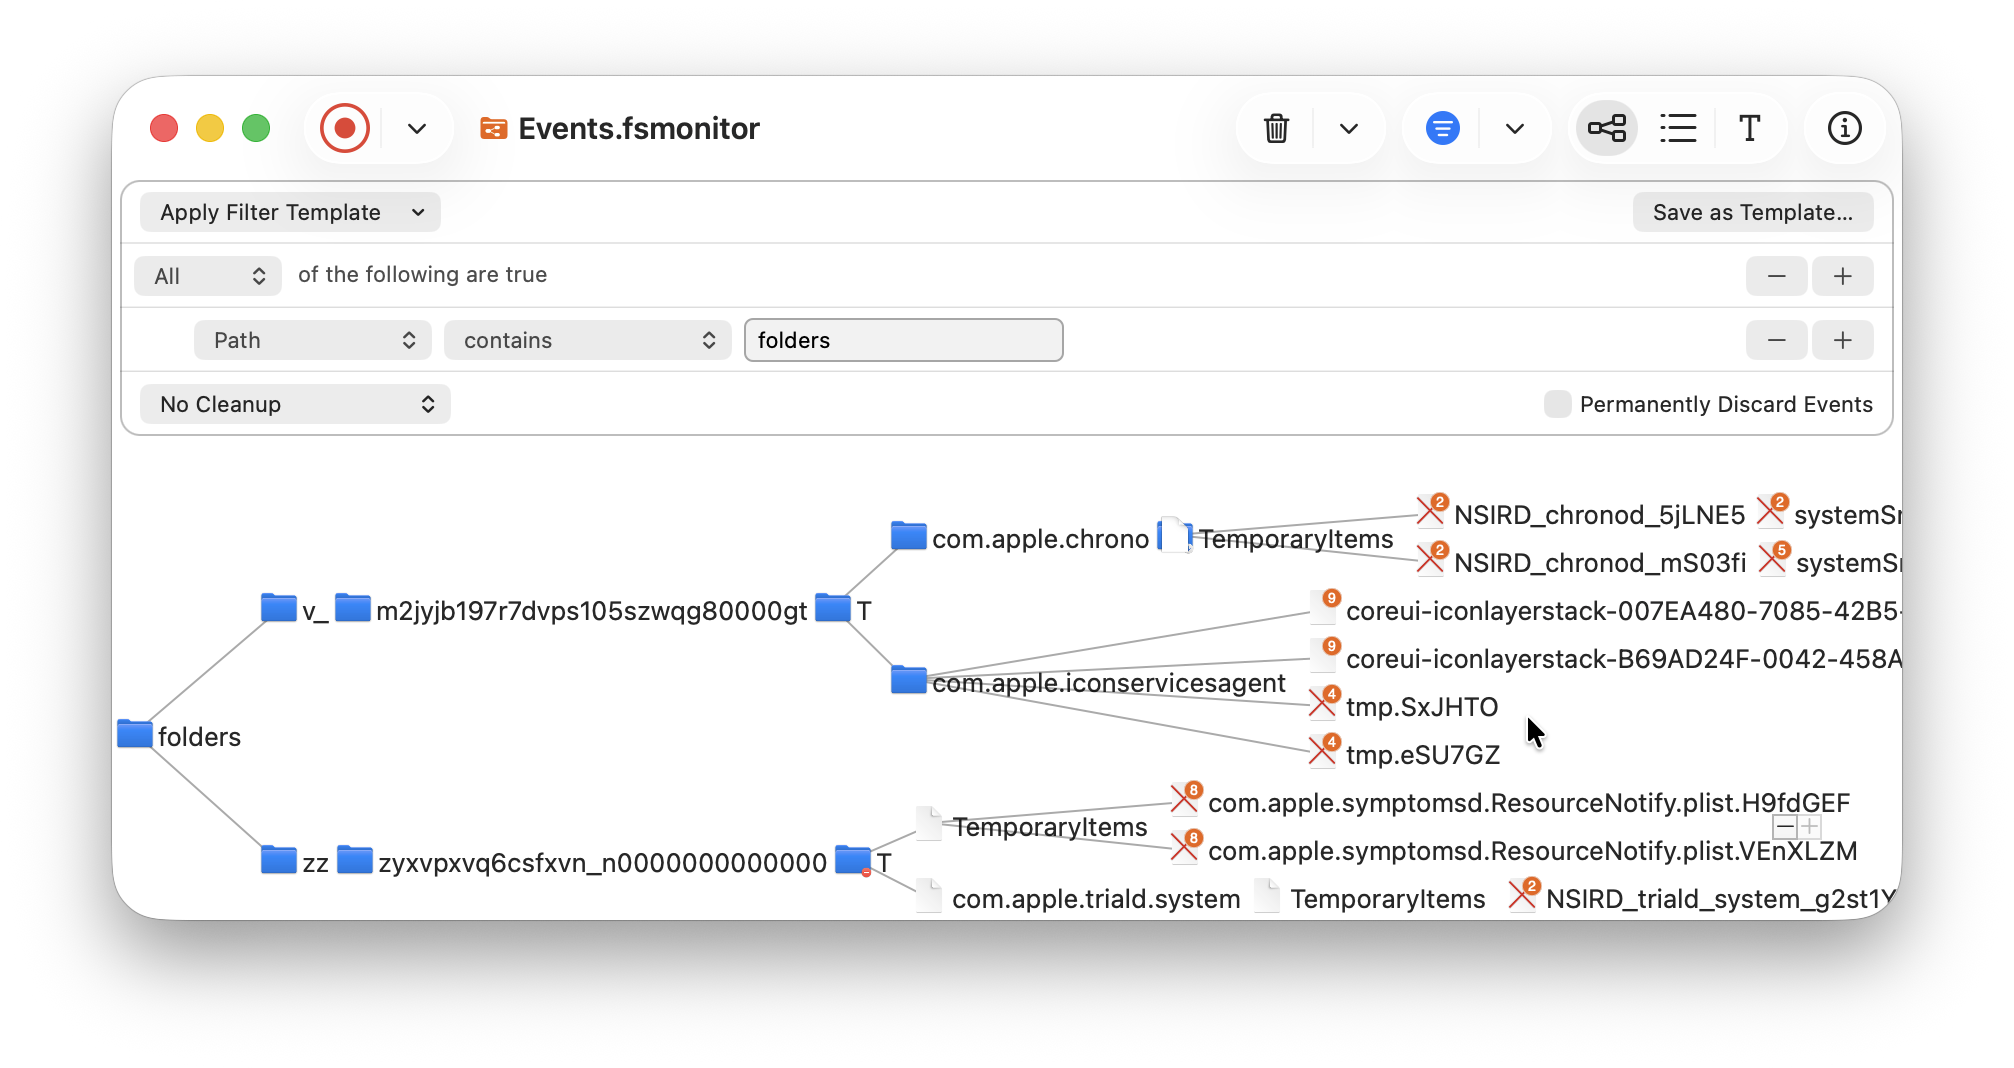Screen dimensions: 2014x1068
Task: Click the deleted icon beside tmp.SxJHTO
Action: [1324, 702]
